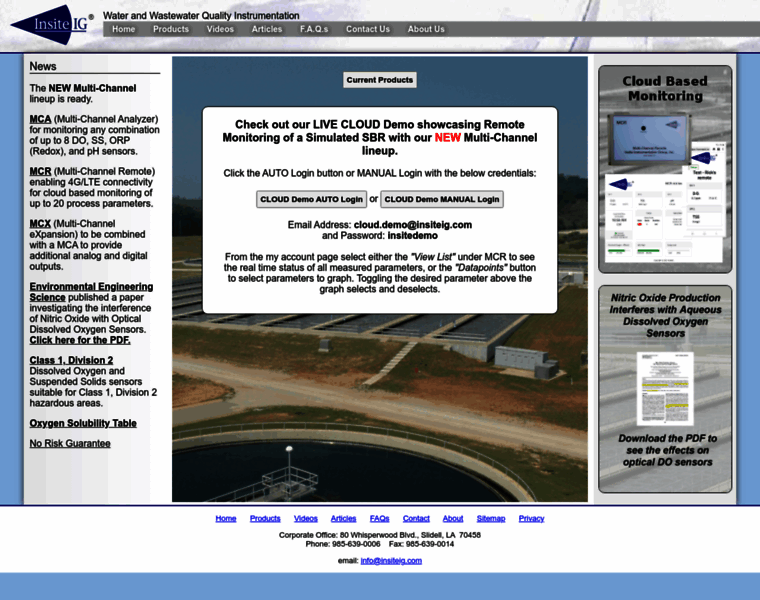Click CLOUD Demo MANUAL Login button
The width and height of the screenshot is (760, 600).
(442, 199)
